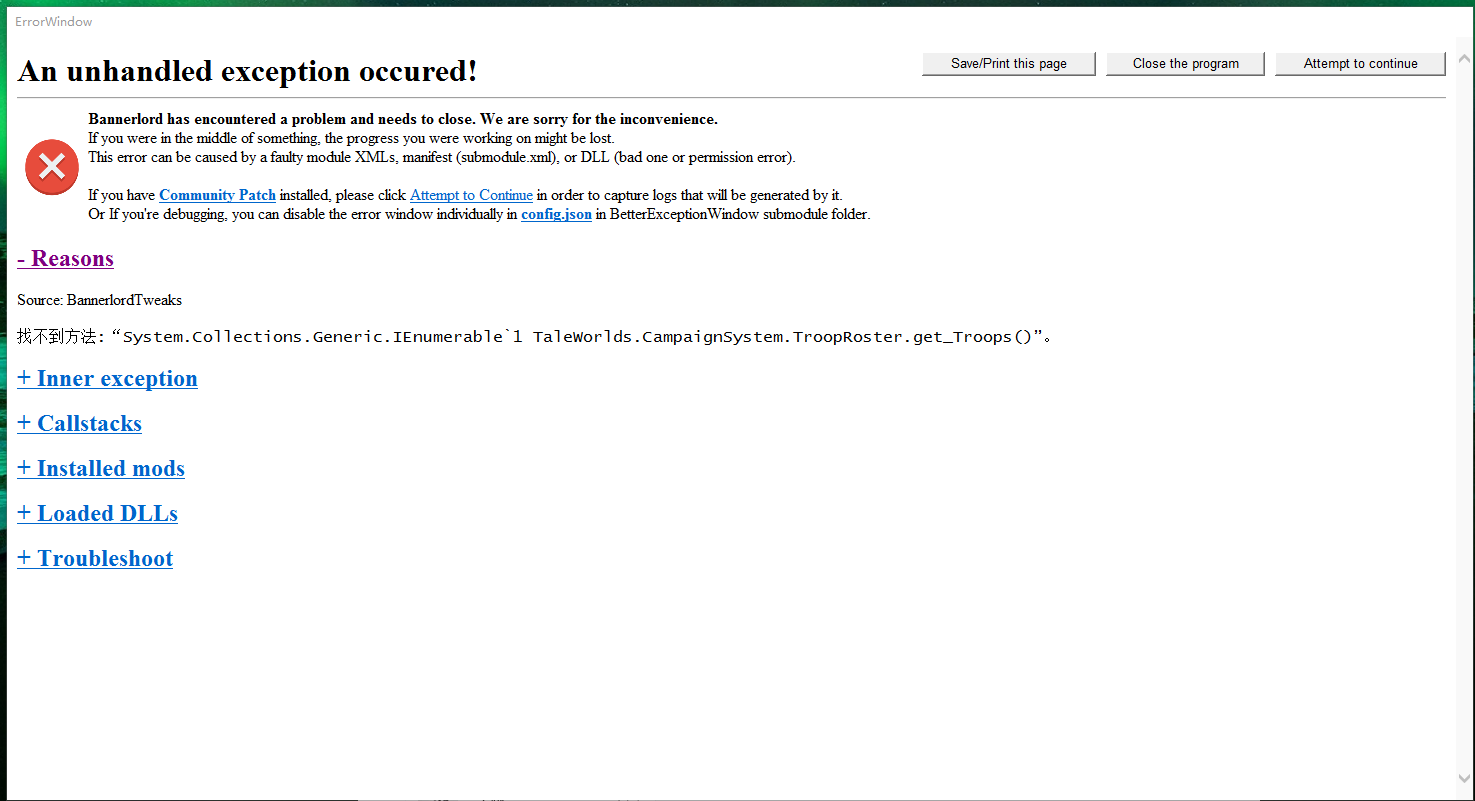Click the Attempt to continue button
This screenshot has width=1475, height=801.
coord(1360,64)
